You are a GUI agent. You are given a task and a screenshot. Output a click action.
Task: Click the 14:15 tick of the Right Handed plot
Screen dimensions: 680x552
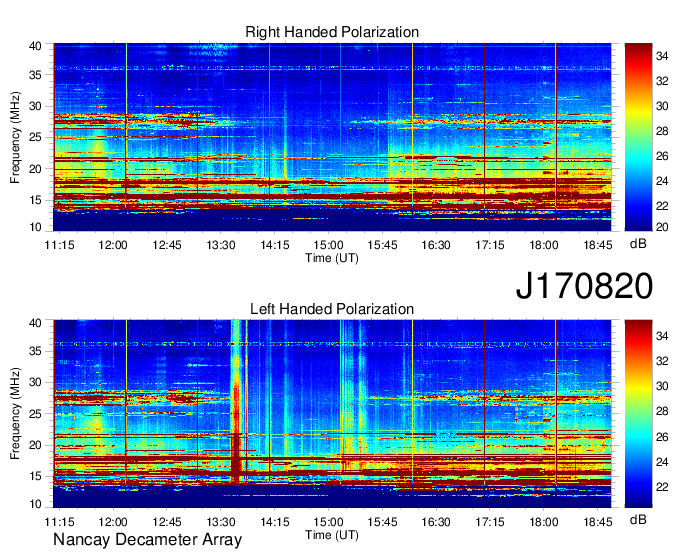(275, 245)
